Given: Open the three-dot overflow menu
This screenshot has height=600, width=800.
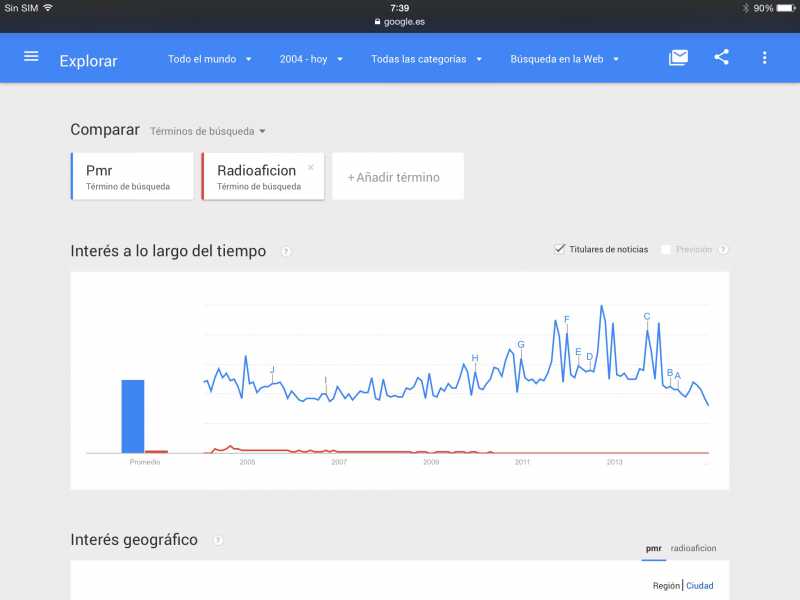Looking at the screenshot, I should (x=764, y=58).
